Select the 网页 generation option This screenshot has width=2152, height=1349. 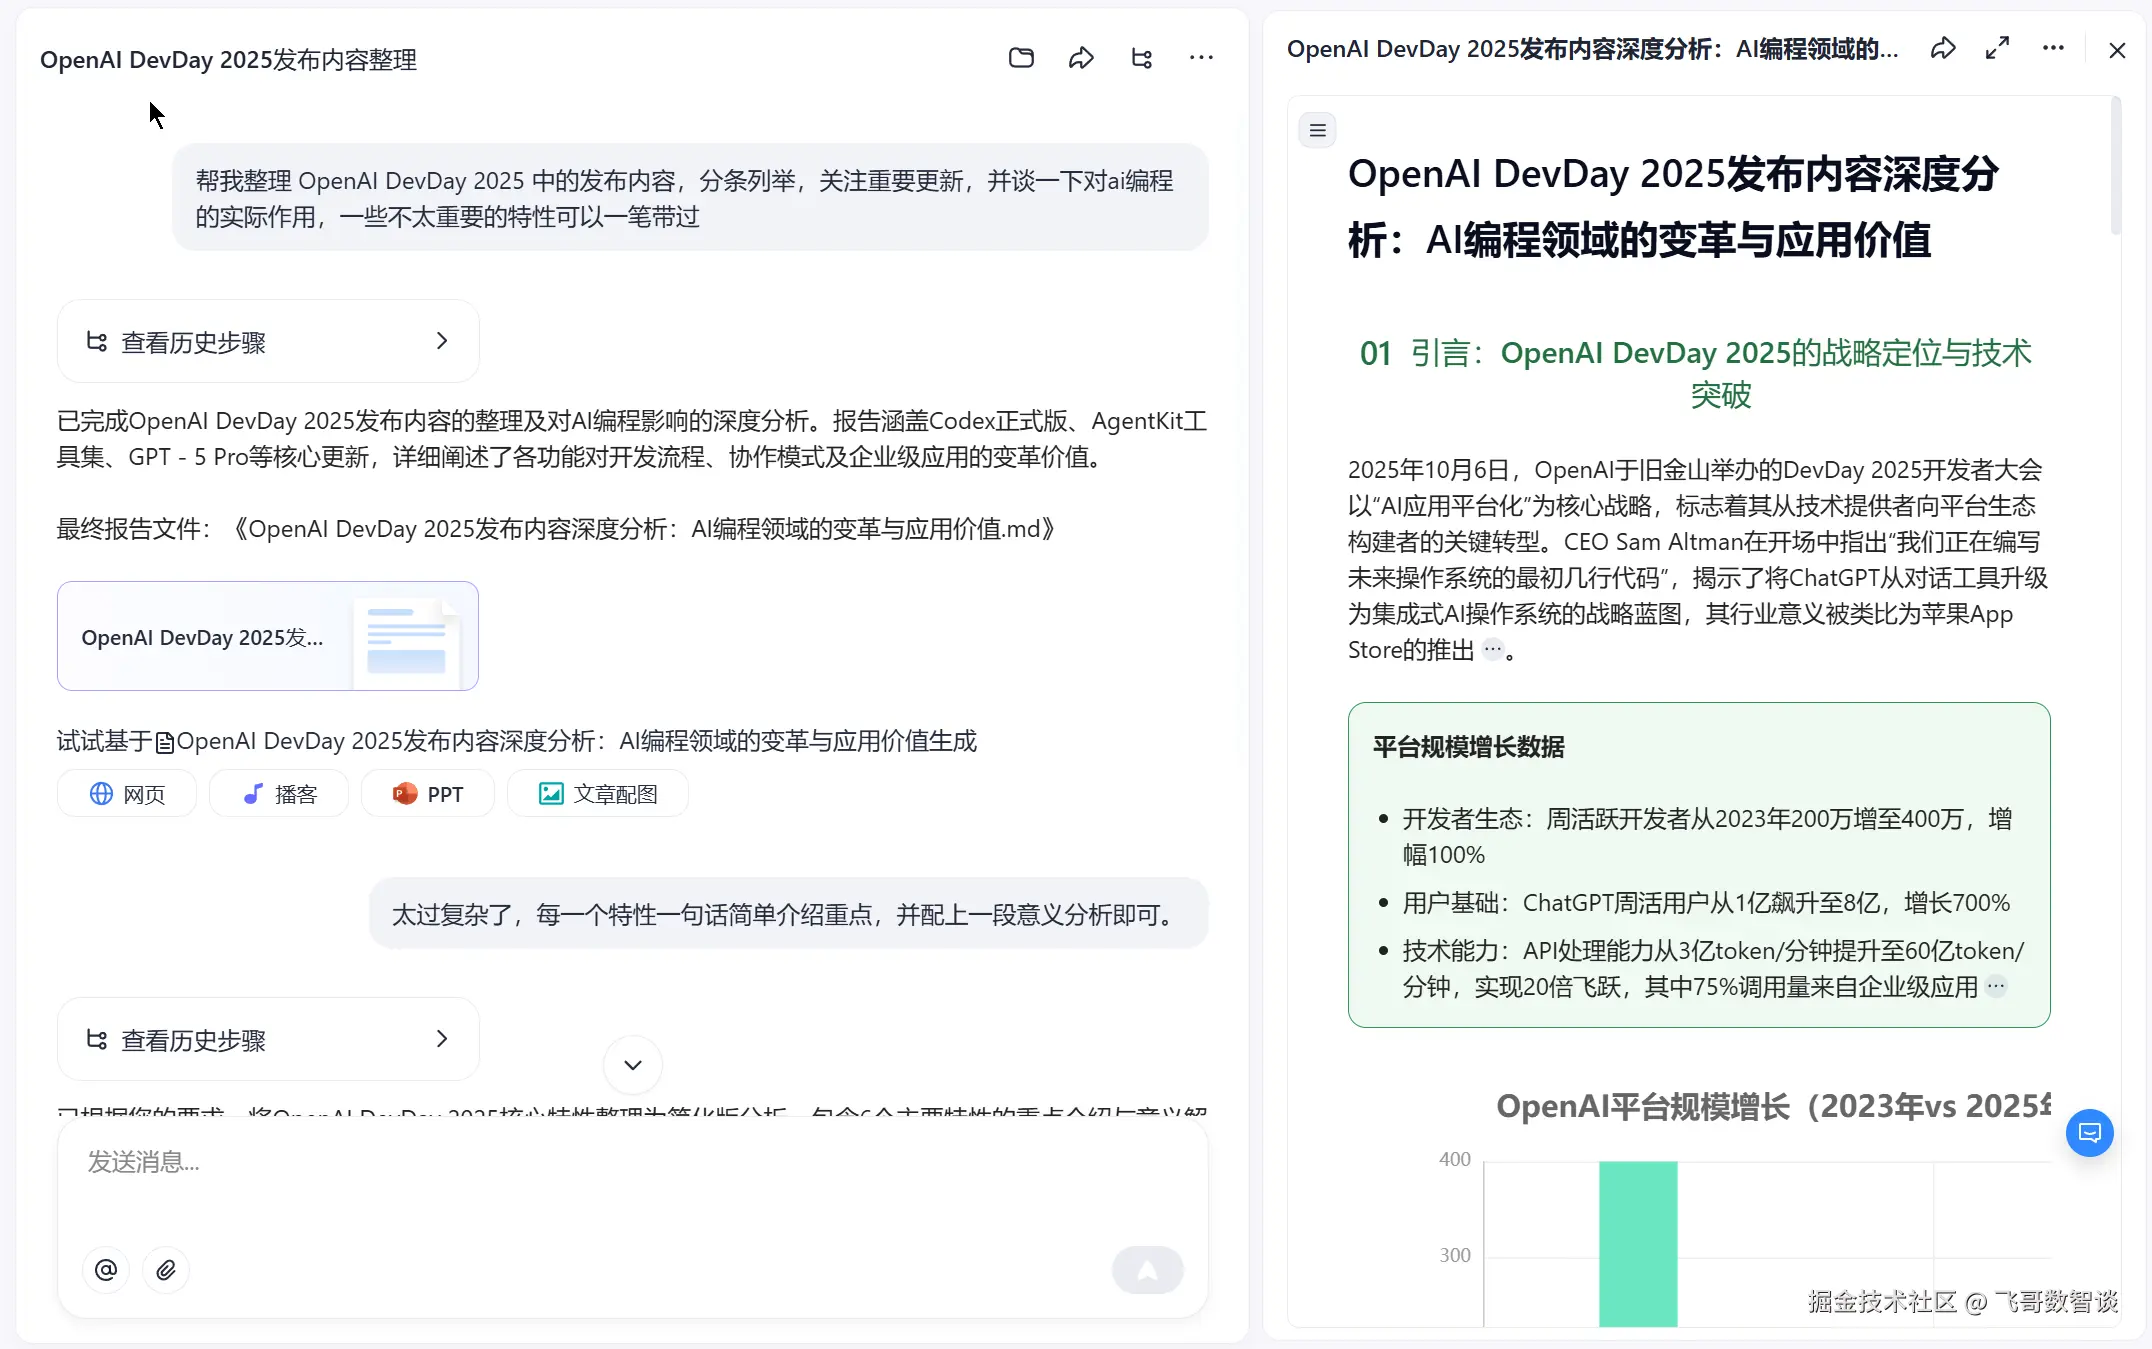128,794
